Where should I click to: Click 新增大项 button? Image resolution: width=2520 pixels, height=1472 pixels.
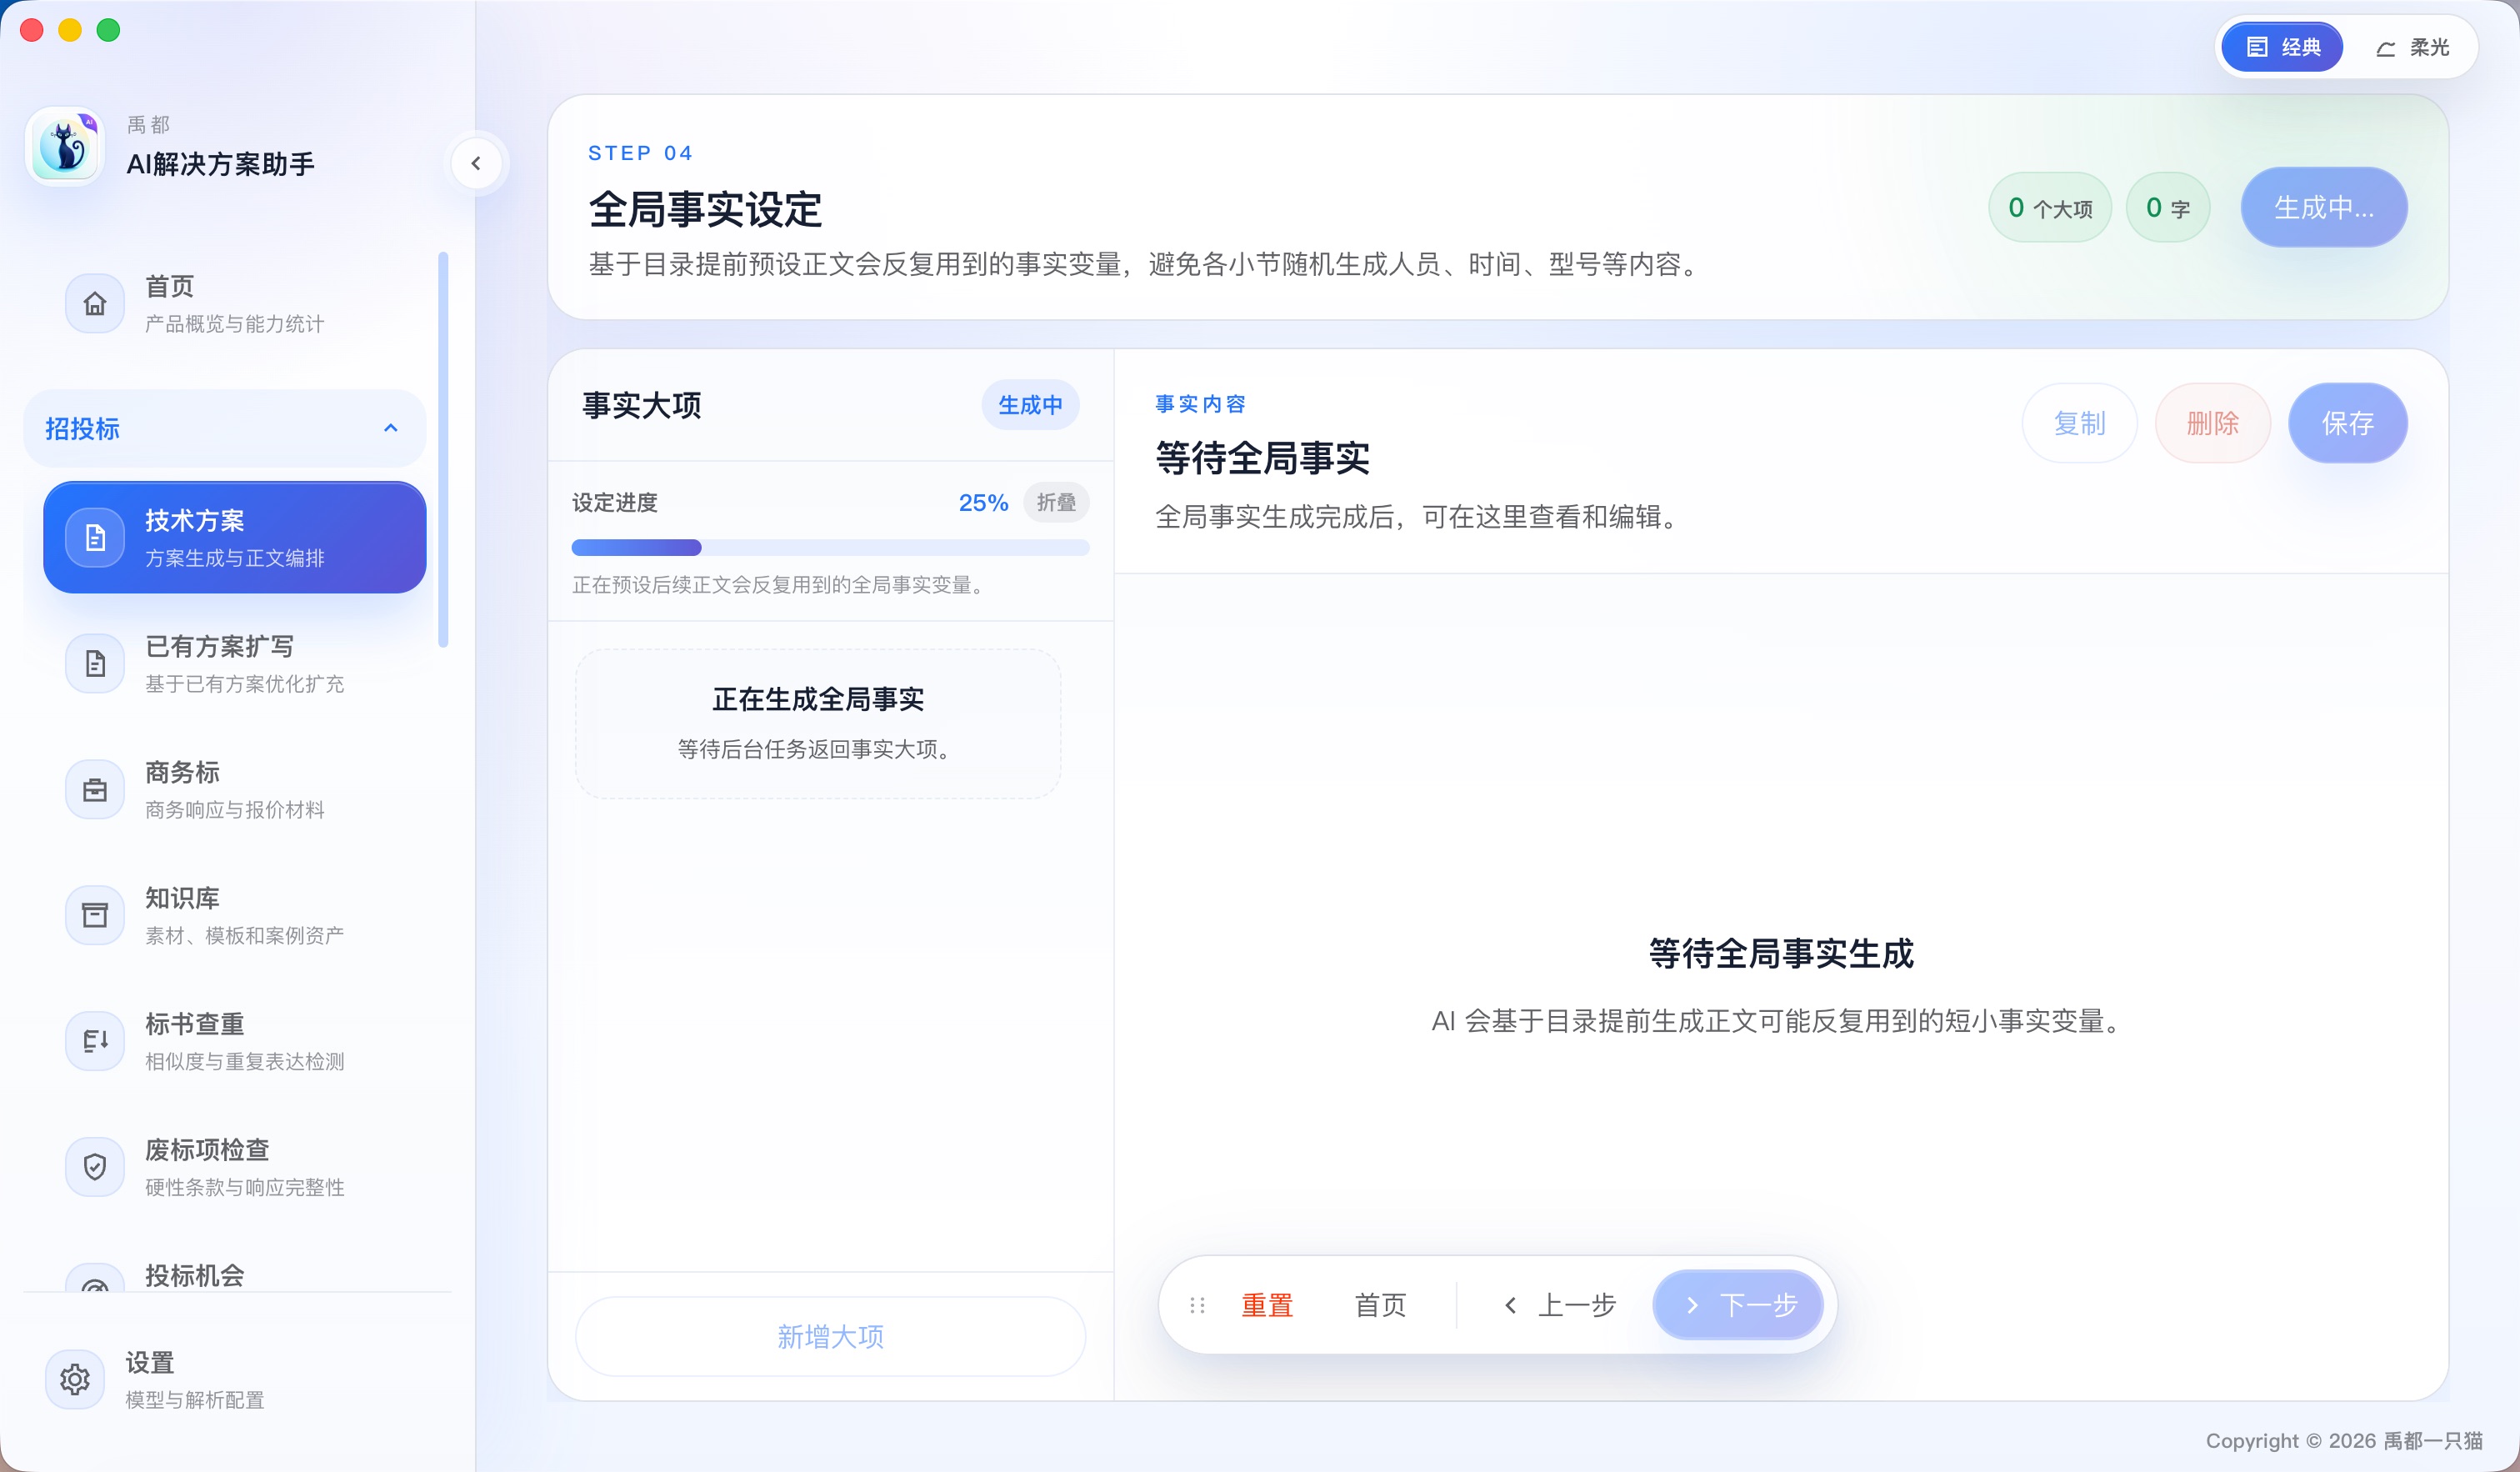(x=830, y=1336)
